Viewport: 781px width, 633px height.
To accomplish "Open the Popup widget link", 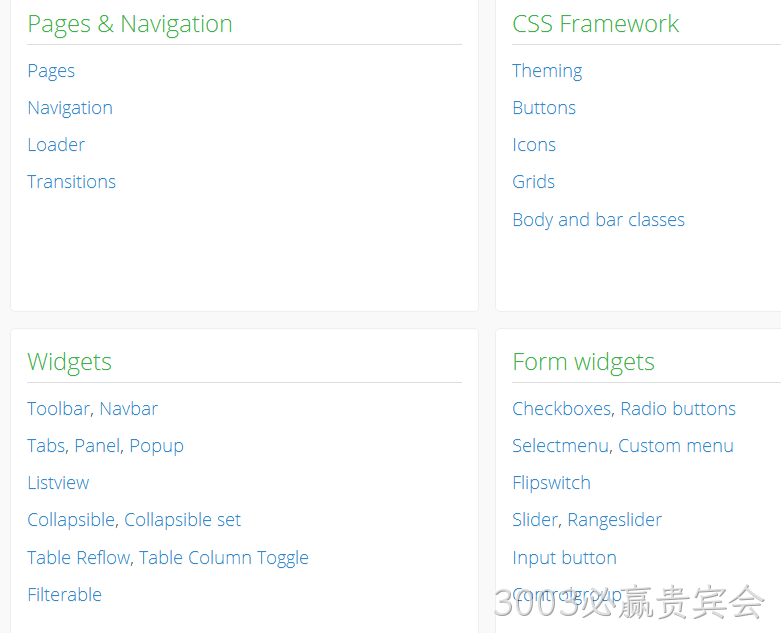I will 156,446.
